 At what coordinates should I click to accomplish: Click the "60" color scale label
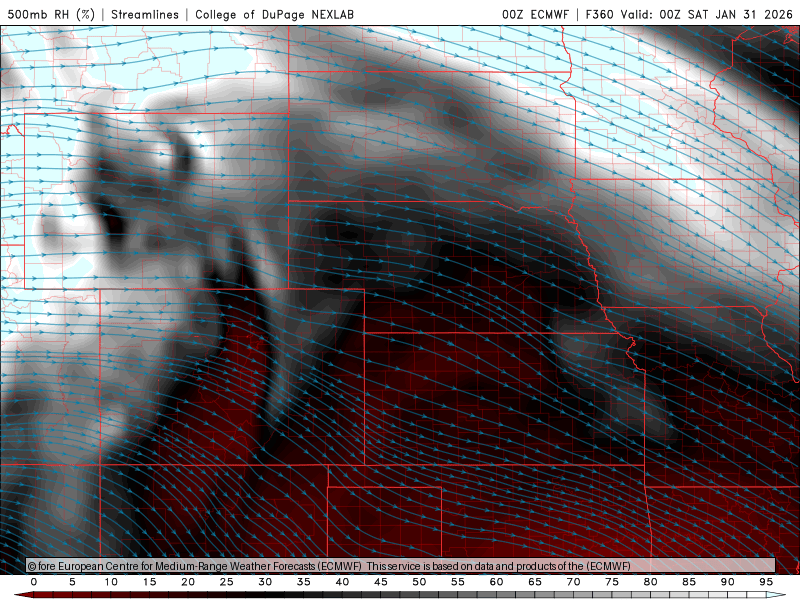[x=496, y=582]
